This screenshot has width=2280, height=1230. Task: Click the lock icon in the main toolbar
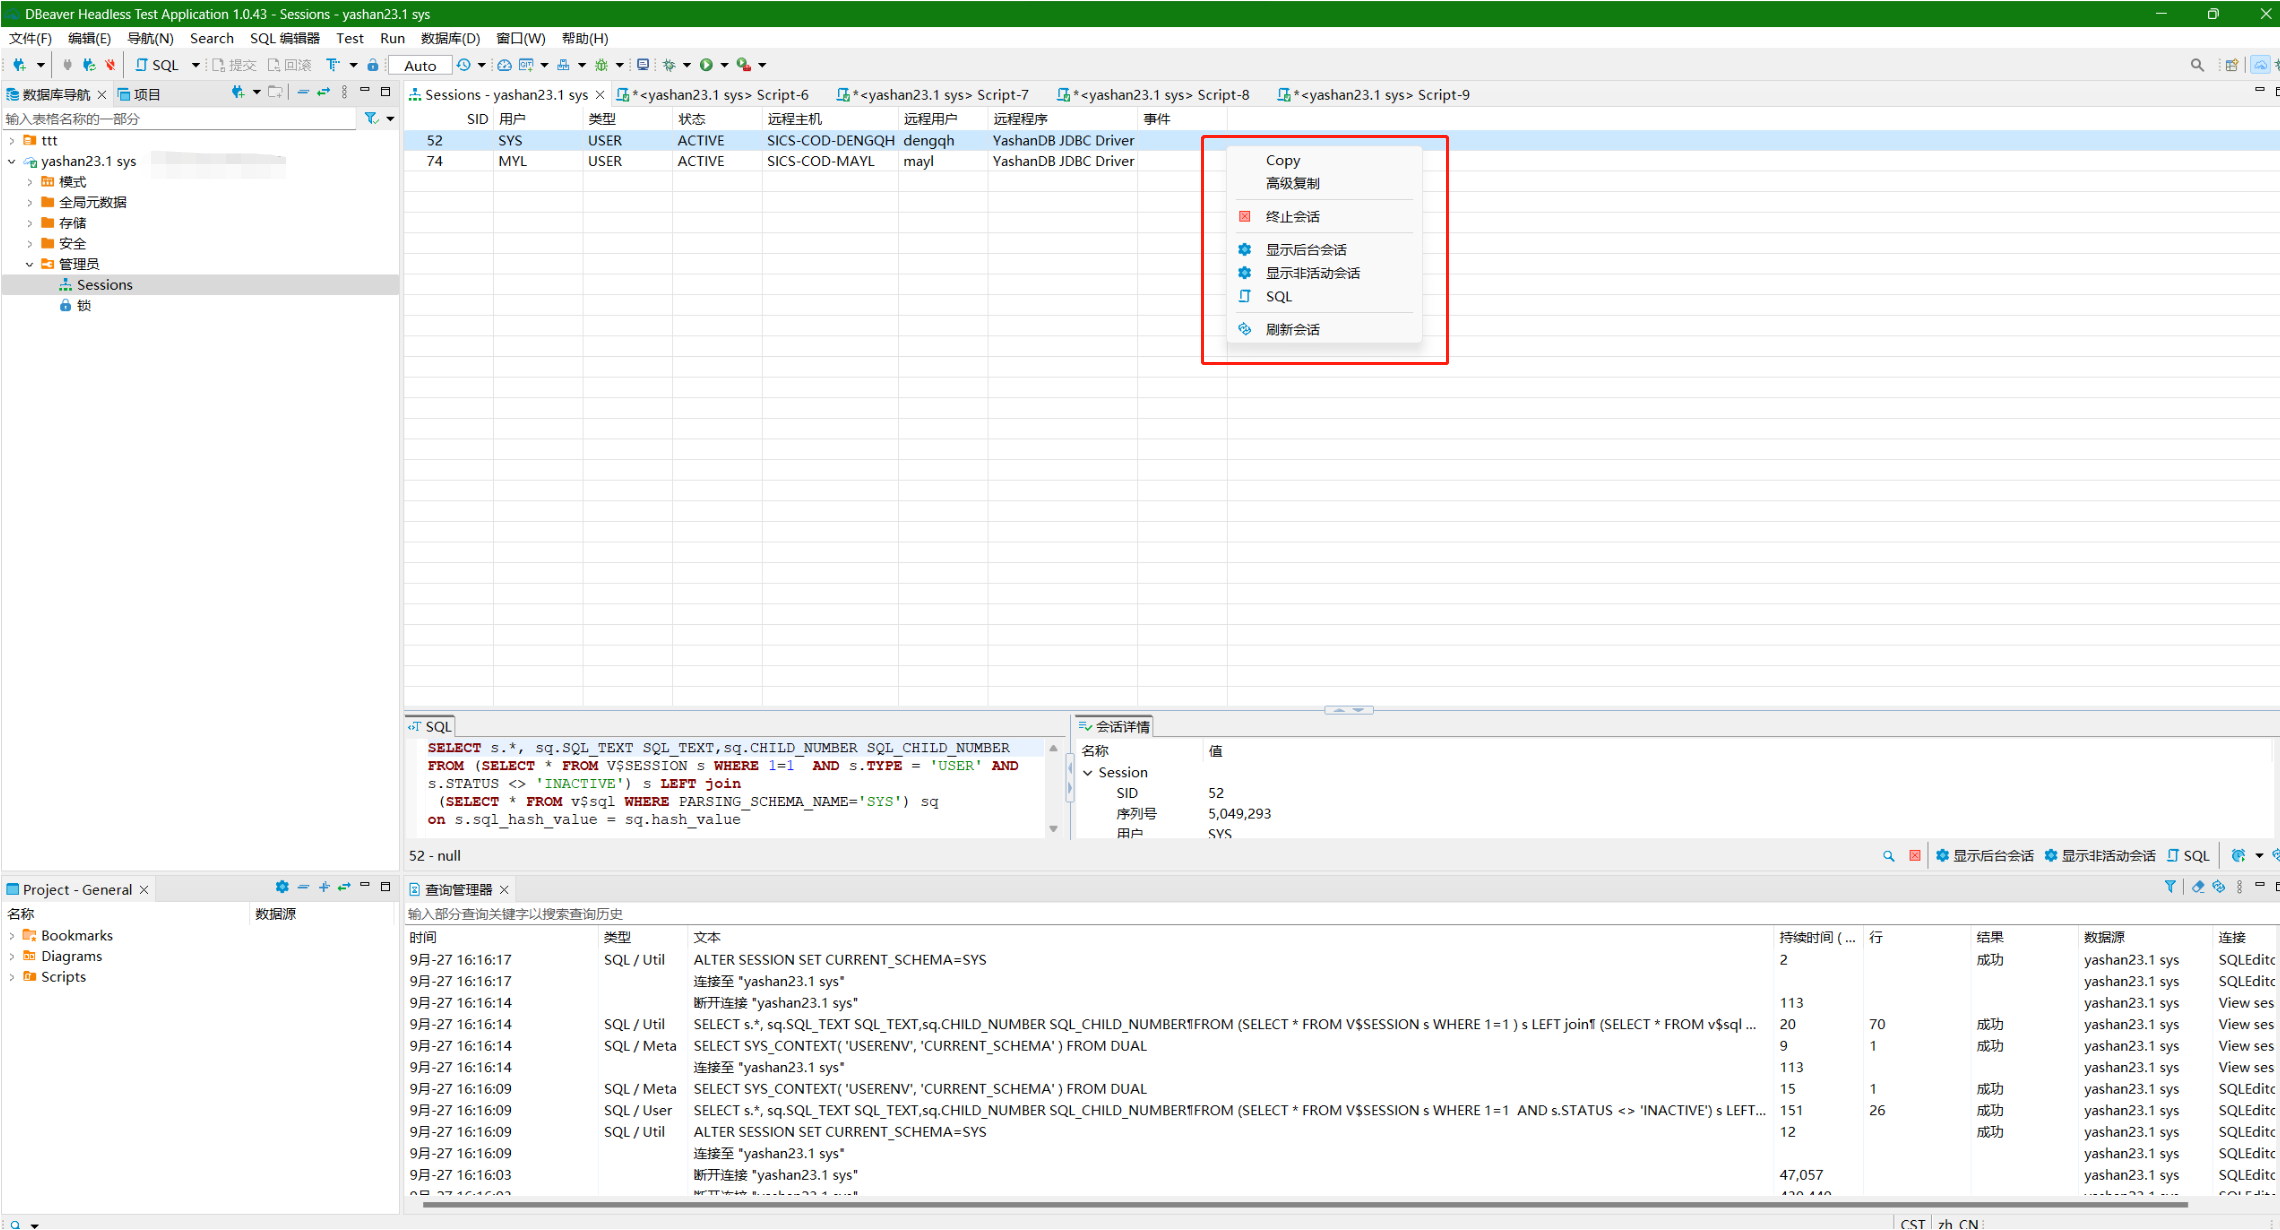pos(373,65)
